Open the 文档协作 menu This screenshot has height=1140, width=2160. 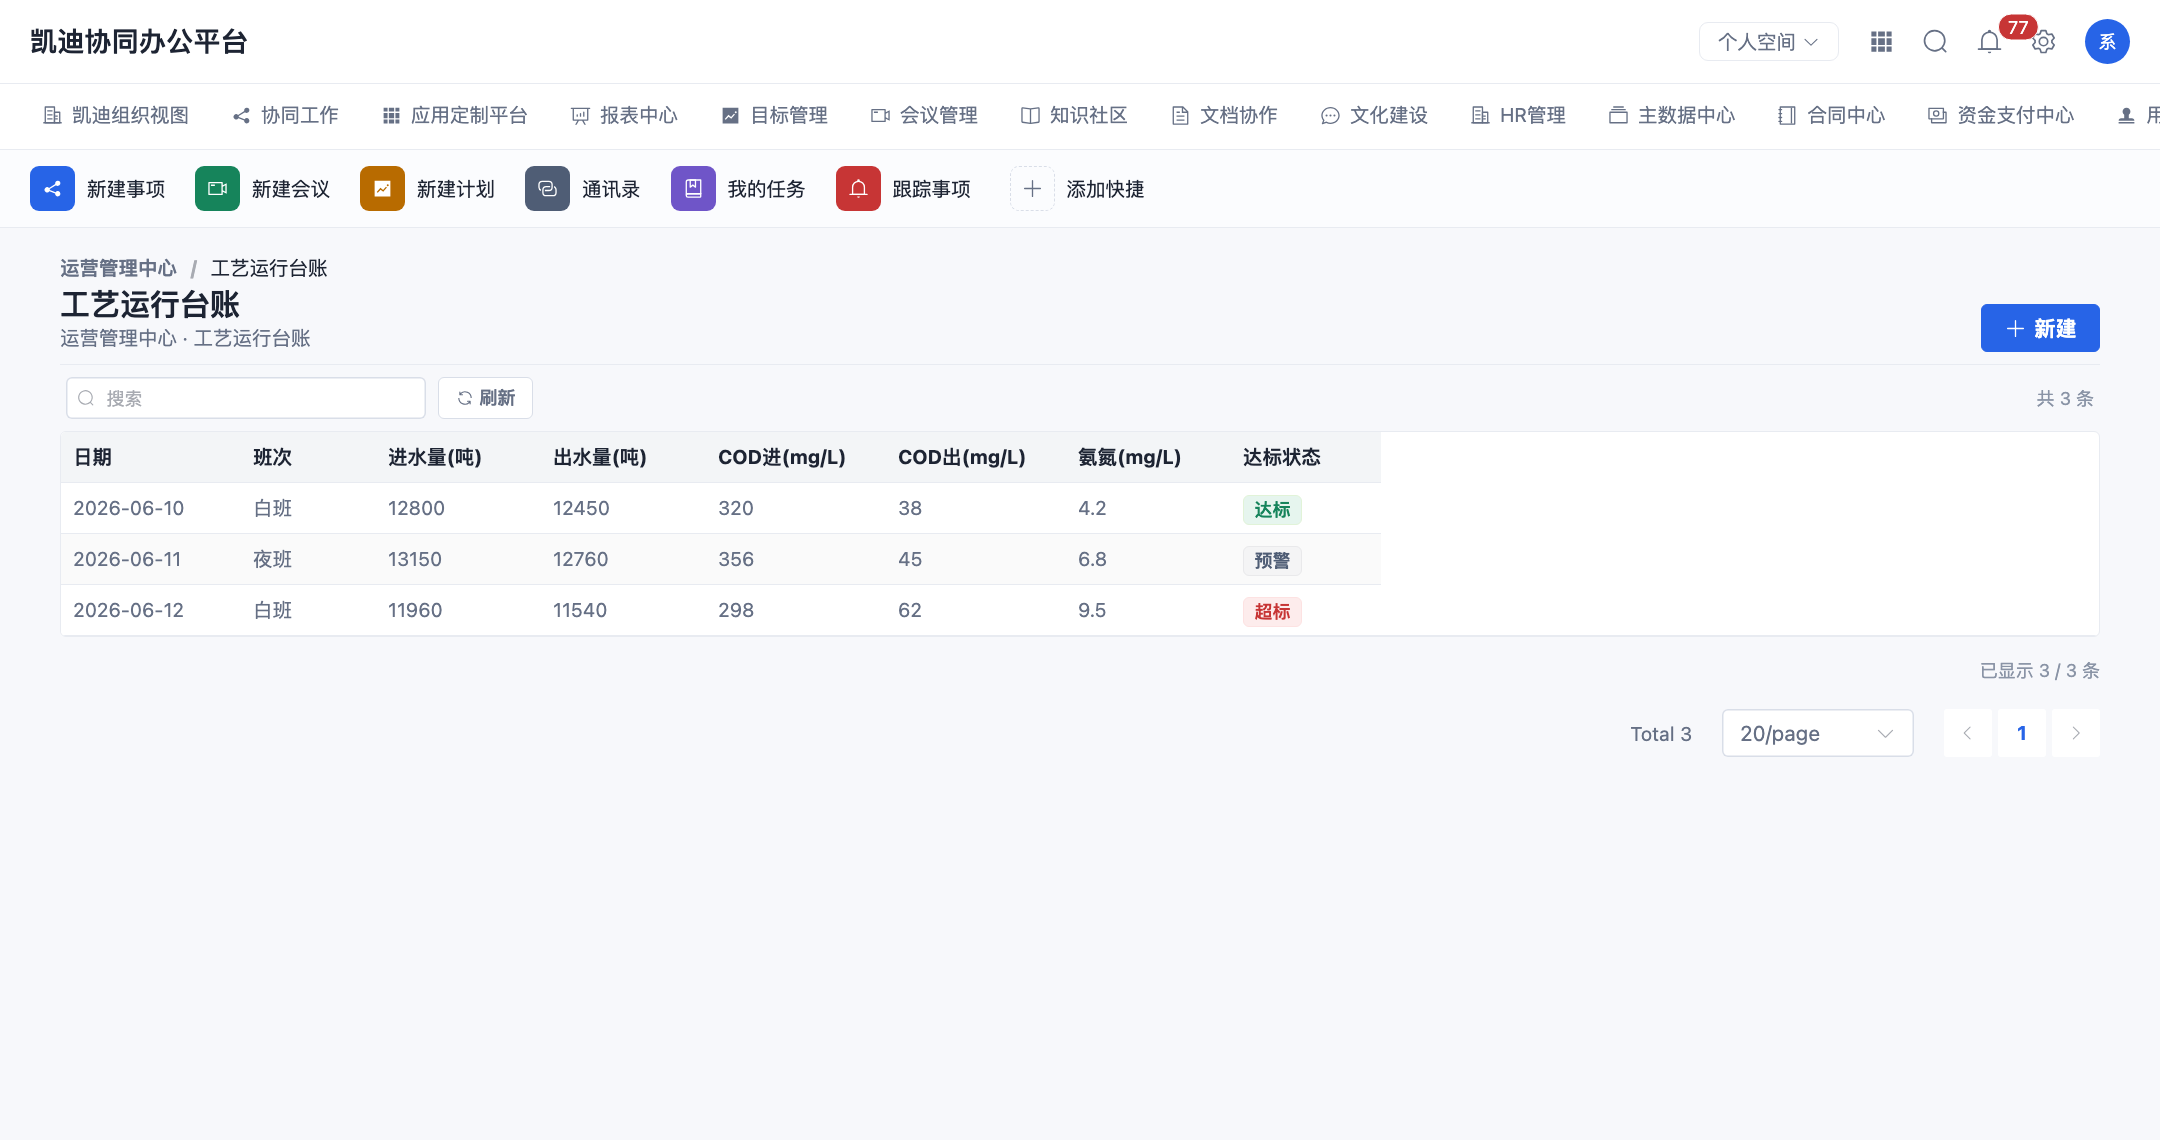[x=1224, y=116]
